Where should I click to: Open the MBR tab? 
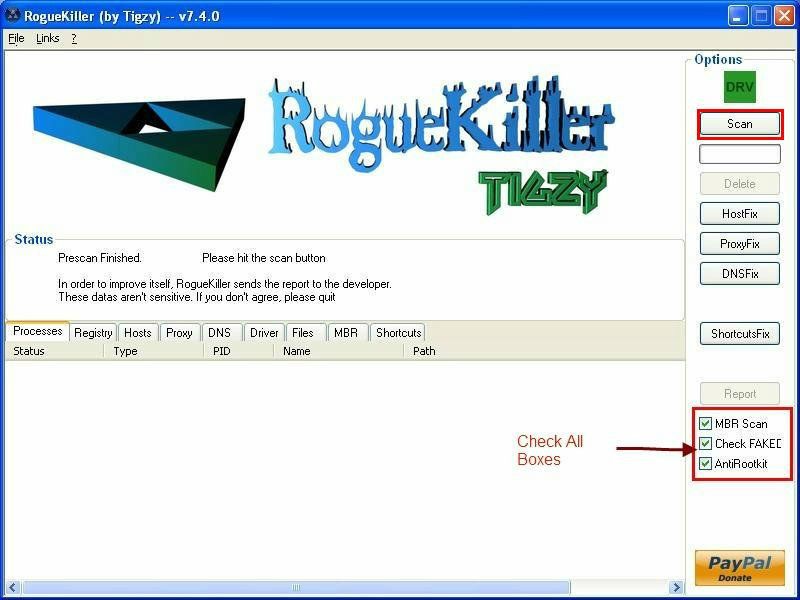[x=347, y=332]
